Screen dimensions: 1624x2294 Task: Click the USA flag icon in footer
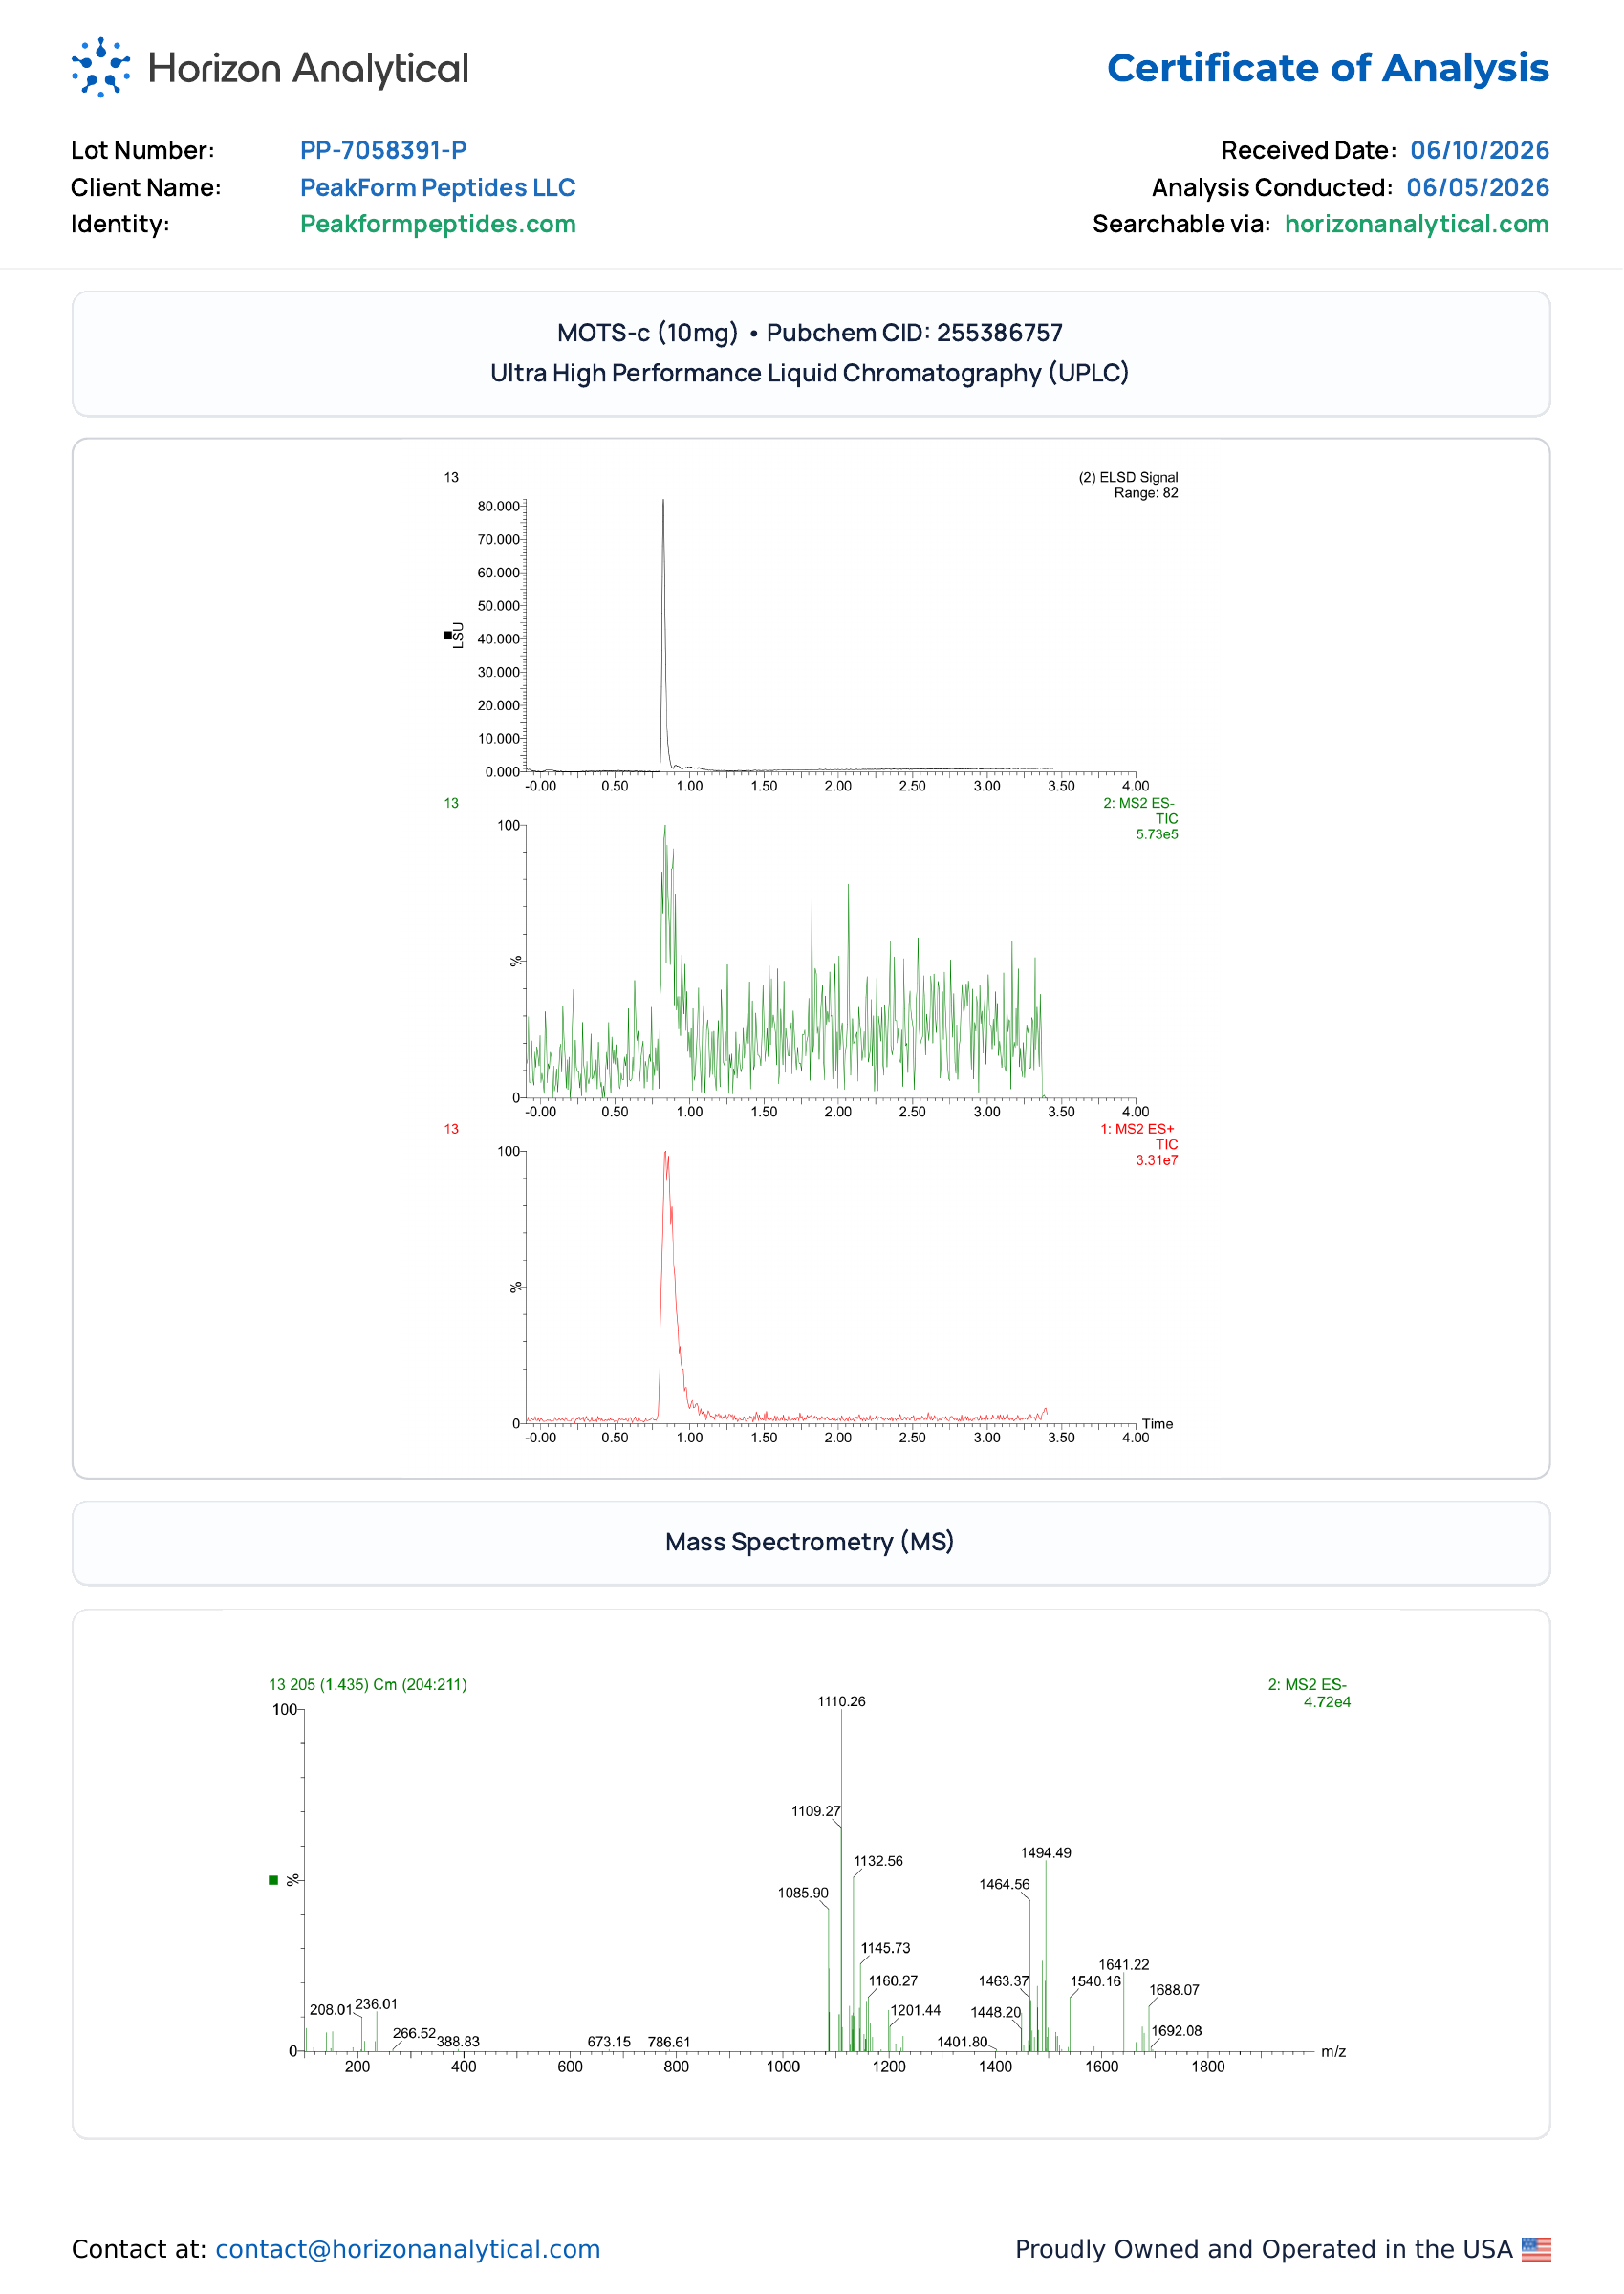tap(1536, 2249)
